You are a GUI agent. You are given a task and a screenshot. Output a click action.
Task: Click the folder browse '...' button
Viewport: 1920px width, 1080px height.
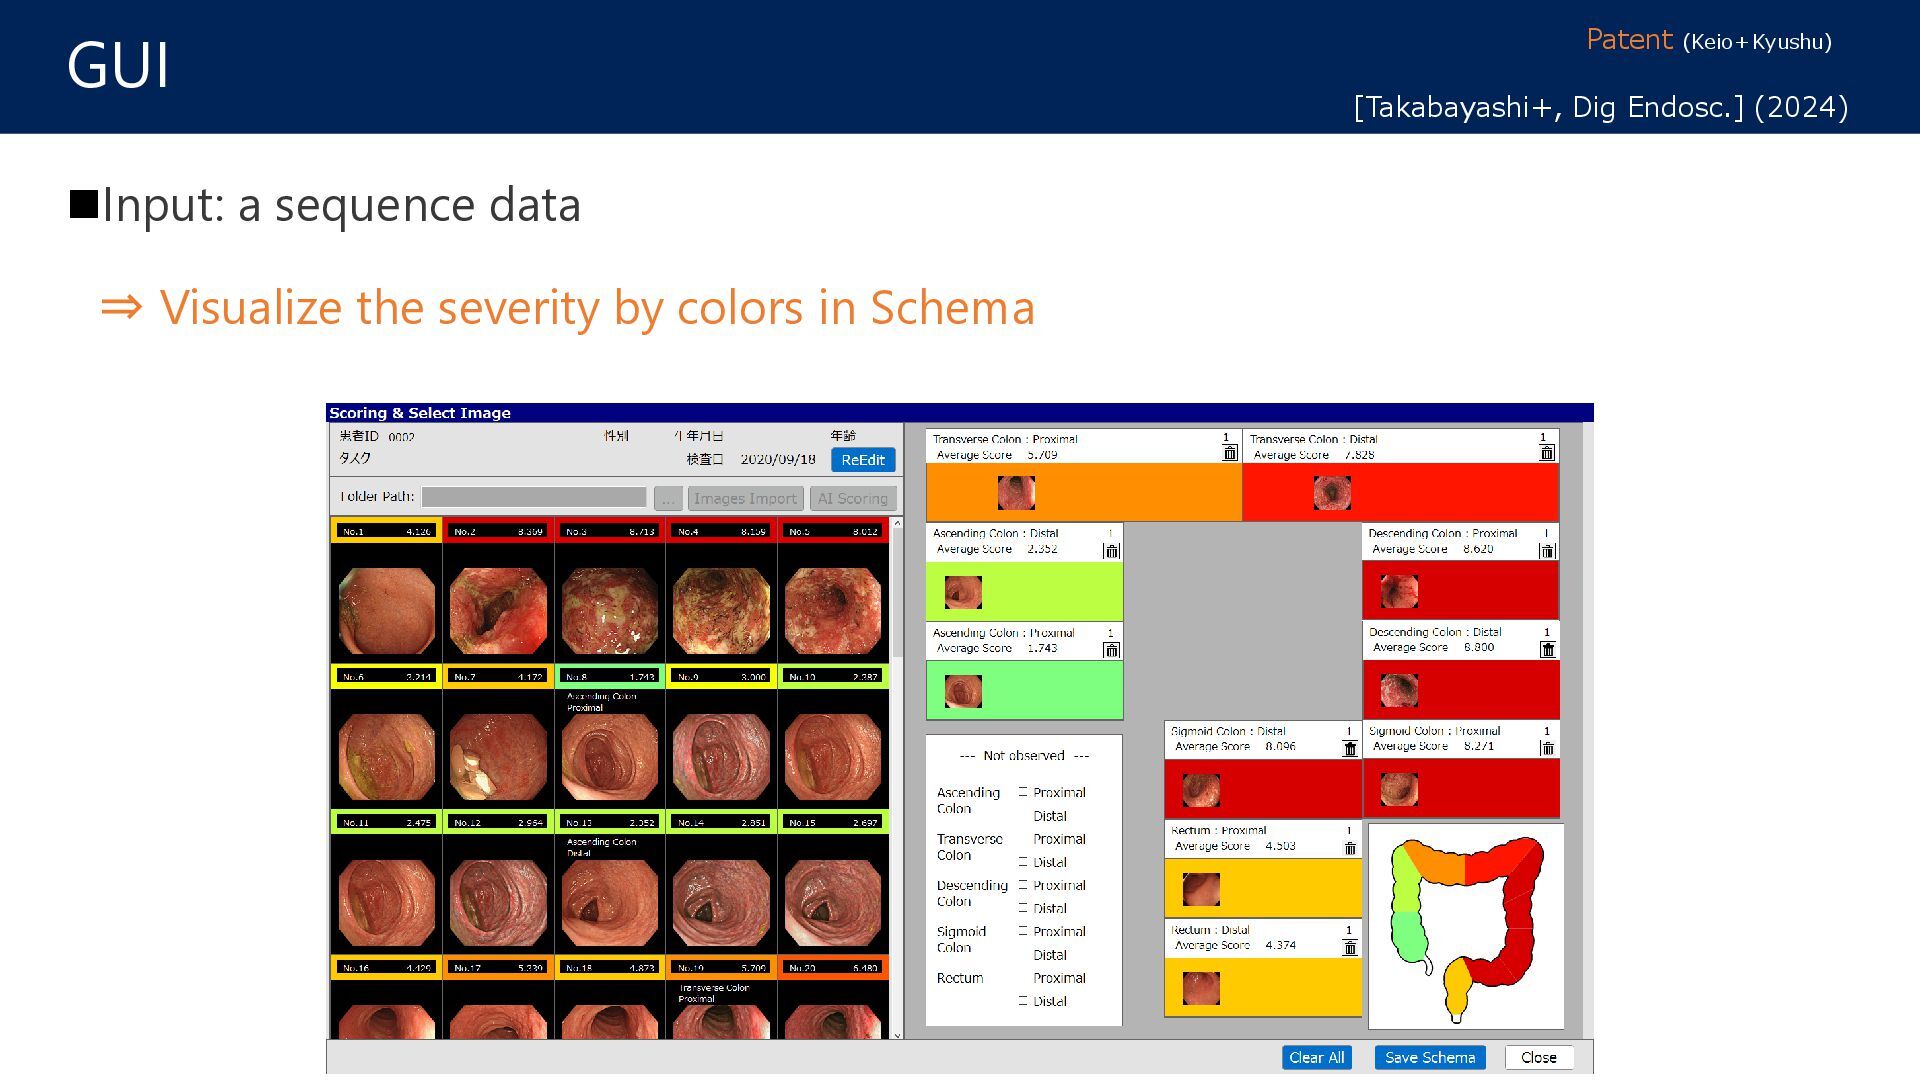pyautogui.click(x=668, y=498)
